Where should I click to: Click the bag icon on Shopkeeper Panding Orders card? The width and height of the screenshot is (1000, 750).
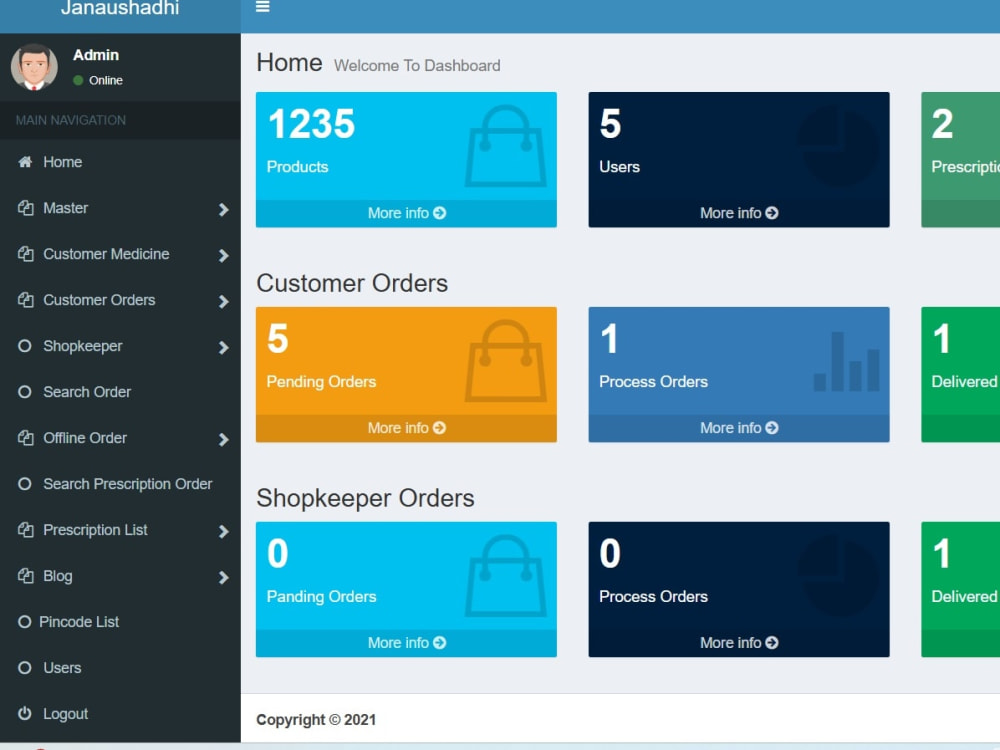pyautogui.click(x=506, y=576)
